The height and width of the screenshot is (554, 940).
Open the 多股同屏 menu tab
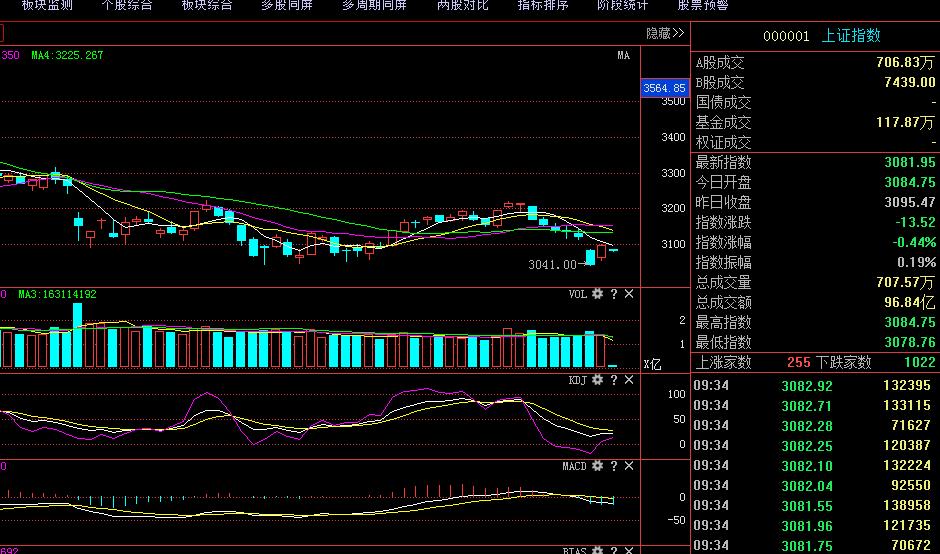pos(286,5)
